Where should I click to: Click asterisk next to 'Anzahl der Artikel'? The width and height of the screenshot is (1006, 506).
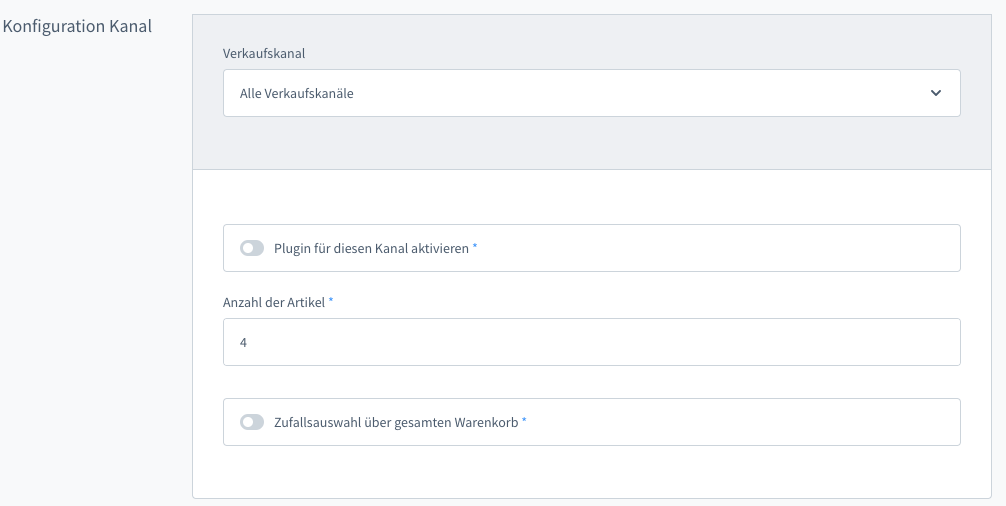pyautogui.click(x=331, y=301)
